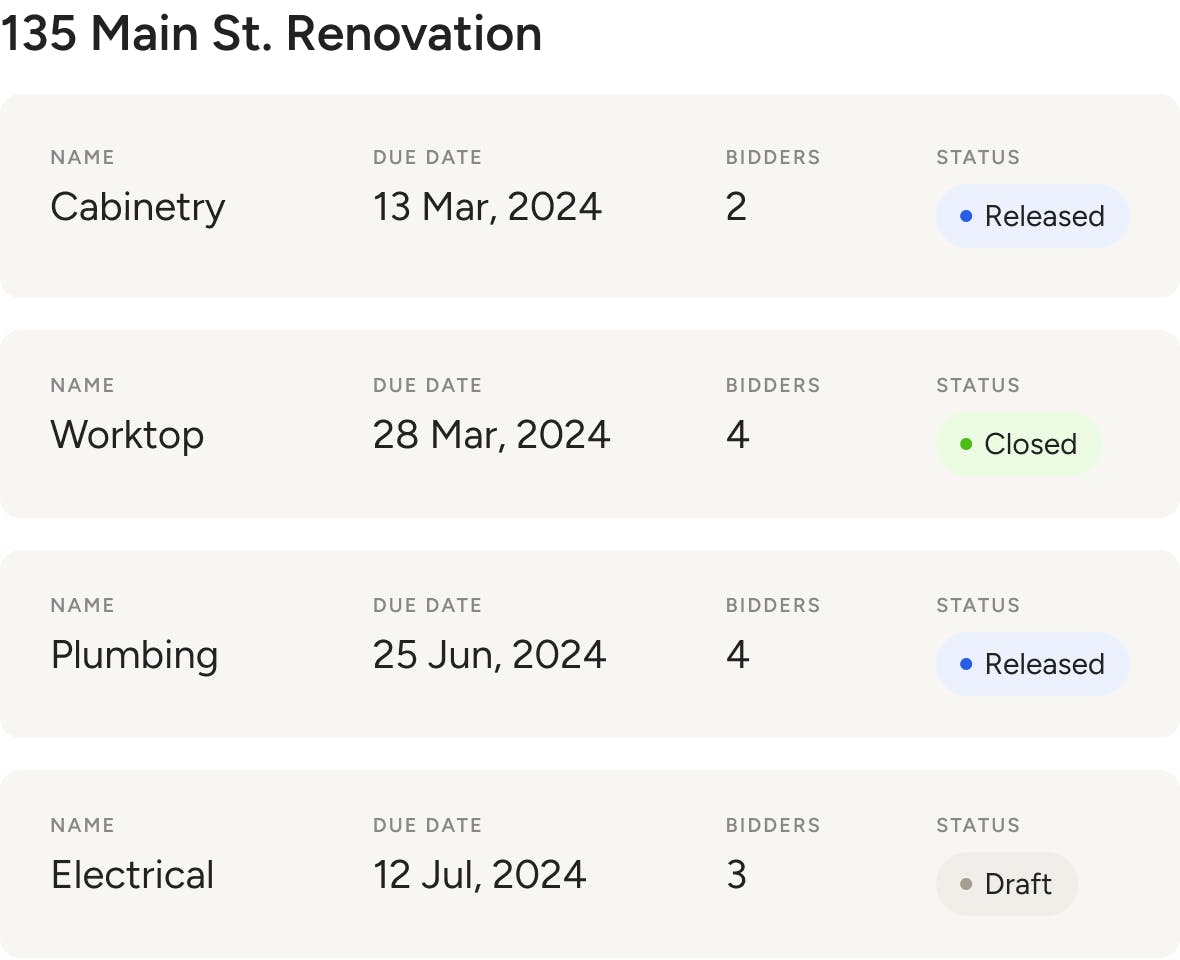Click the Released status badge for Plumbing
Viewport: 1180px width, 960px height.
point(1032,664)
